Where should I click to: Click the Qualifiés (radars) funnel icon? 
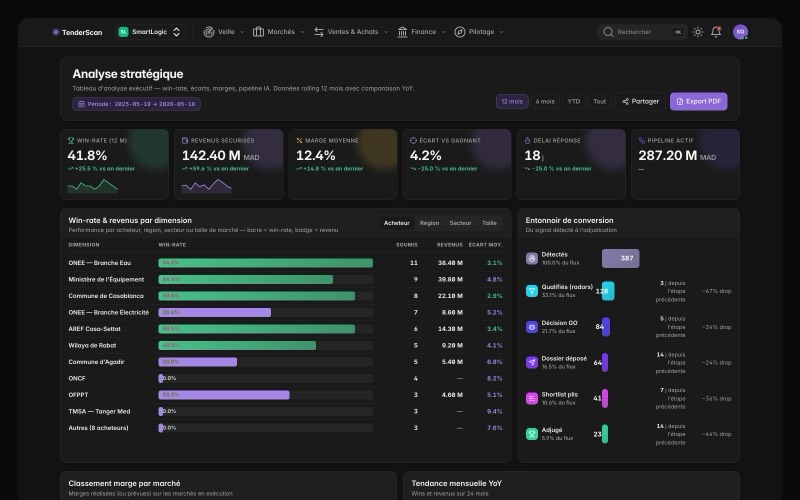(x=532, y=291)
